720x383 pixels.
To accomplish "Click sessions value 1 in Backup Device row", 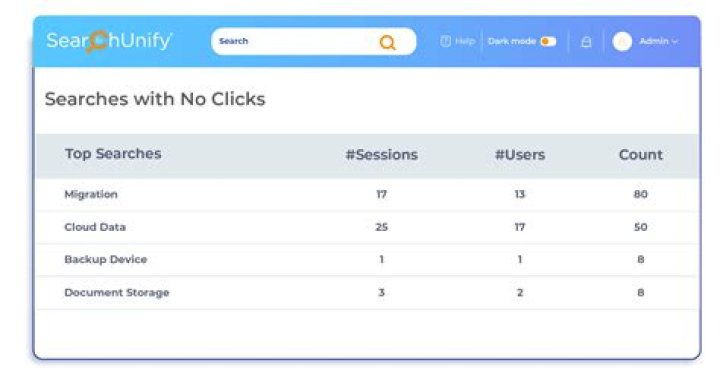I will click(382, 259).
